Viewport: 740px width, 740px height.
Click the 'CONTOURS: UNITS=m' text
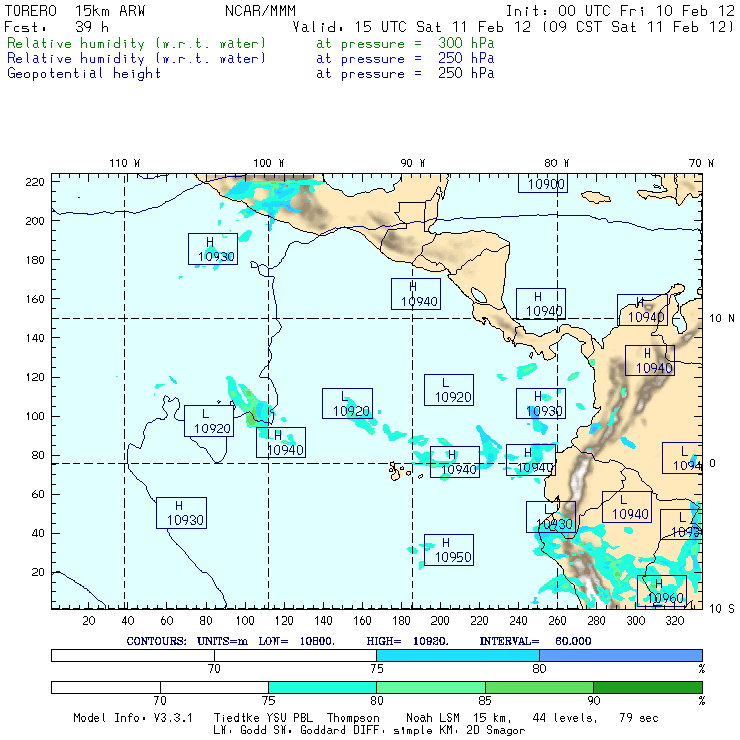point(187,641)
